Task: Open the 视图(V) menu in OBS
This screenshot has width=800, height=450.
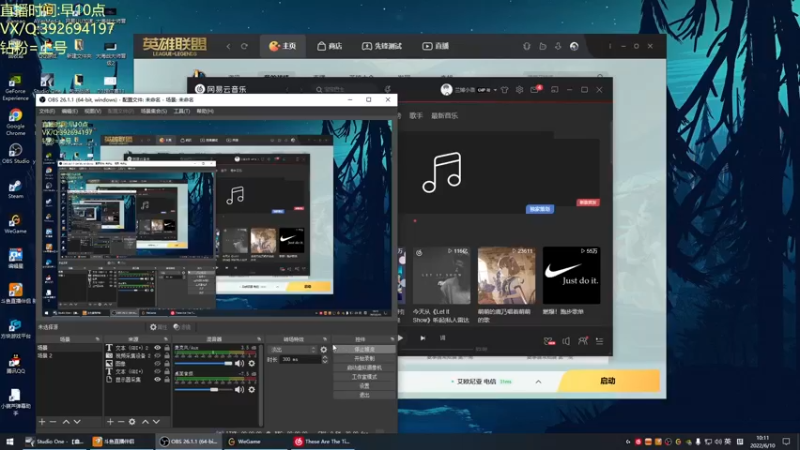Action: click(92, 111)
